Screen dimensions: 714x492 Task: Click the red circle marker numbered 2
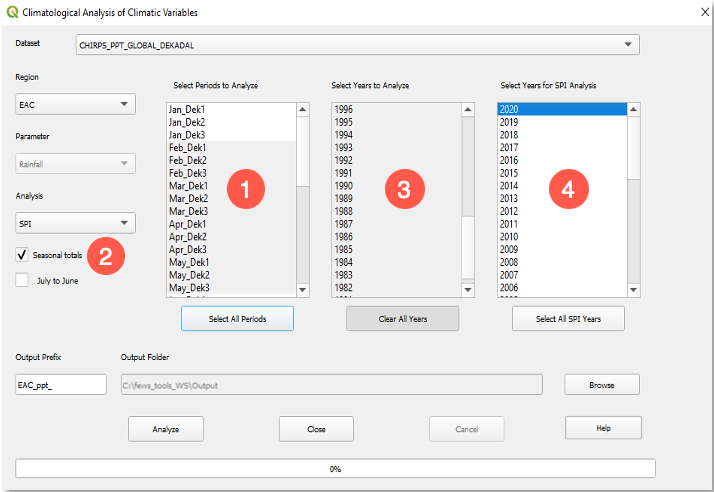106,255
